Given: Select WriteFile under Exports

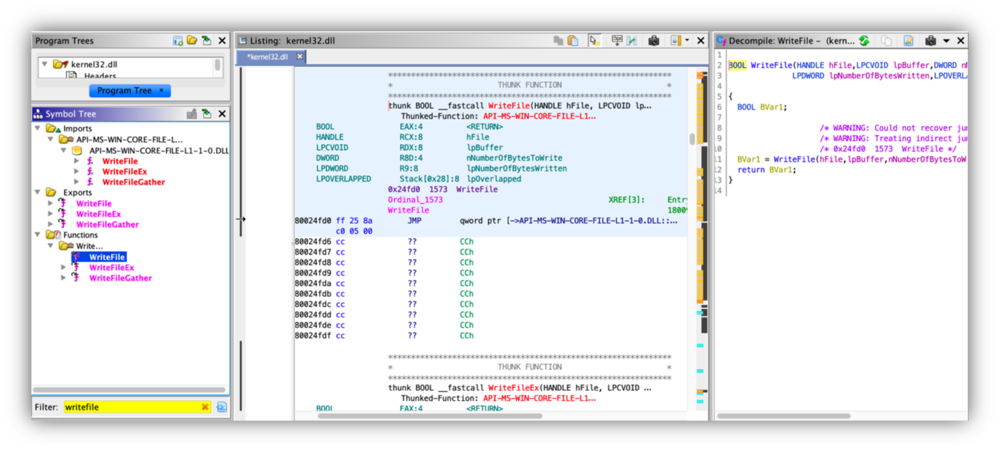Looking at the screenshot, I should pos(94,203).
